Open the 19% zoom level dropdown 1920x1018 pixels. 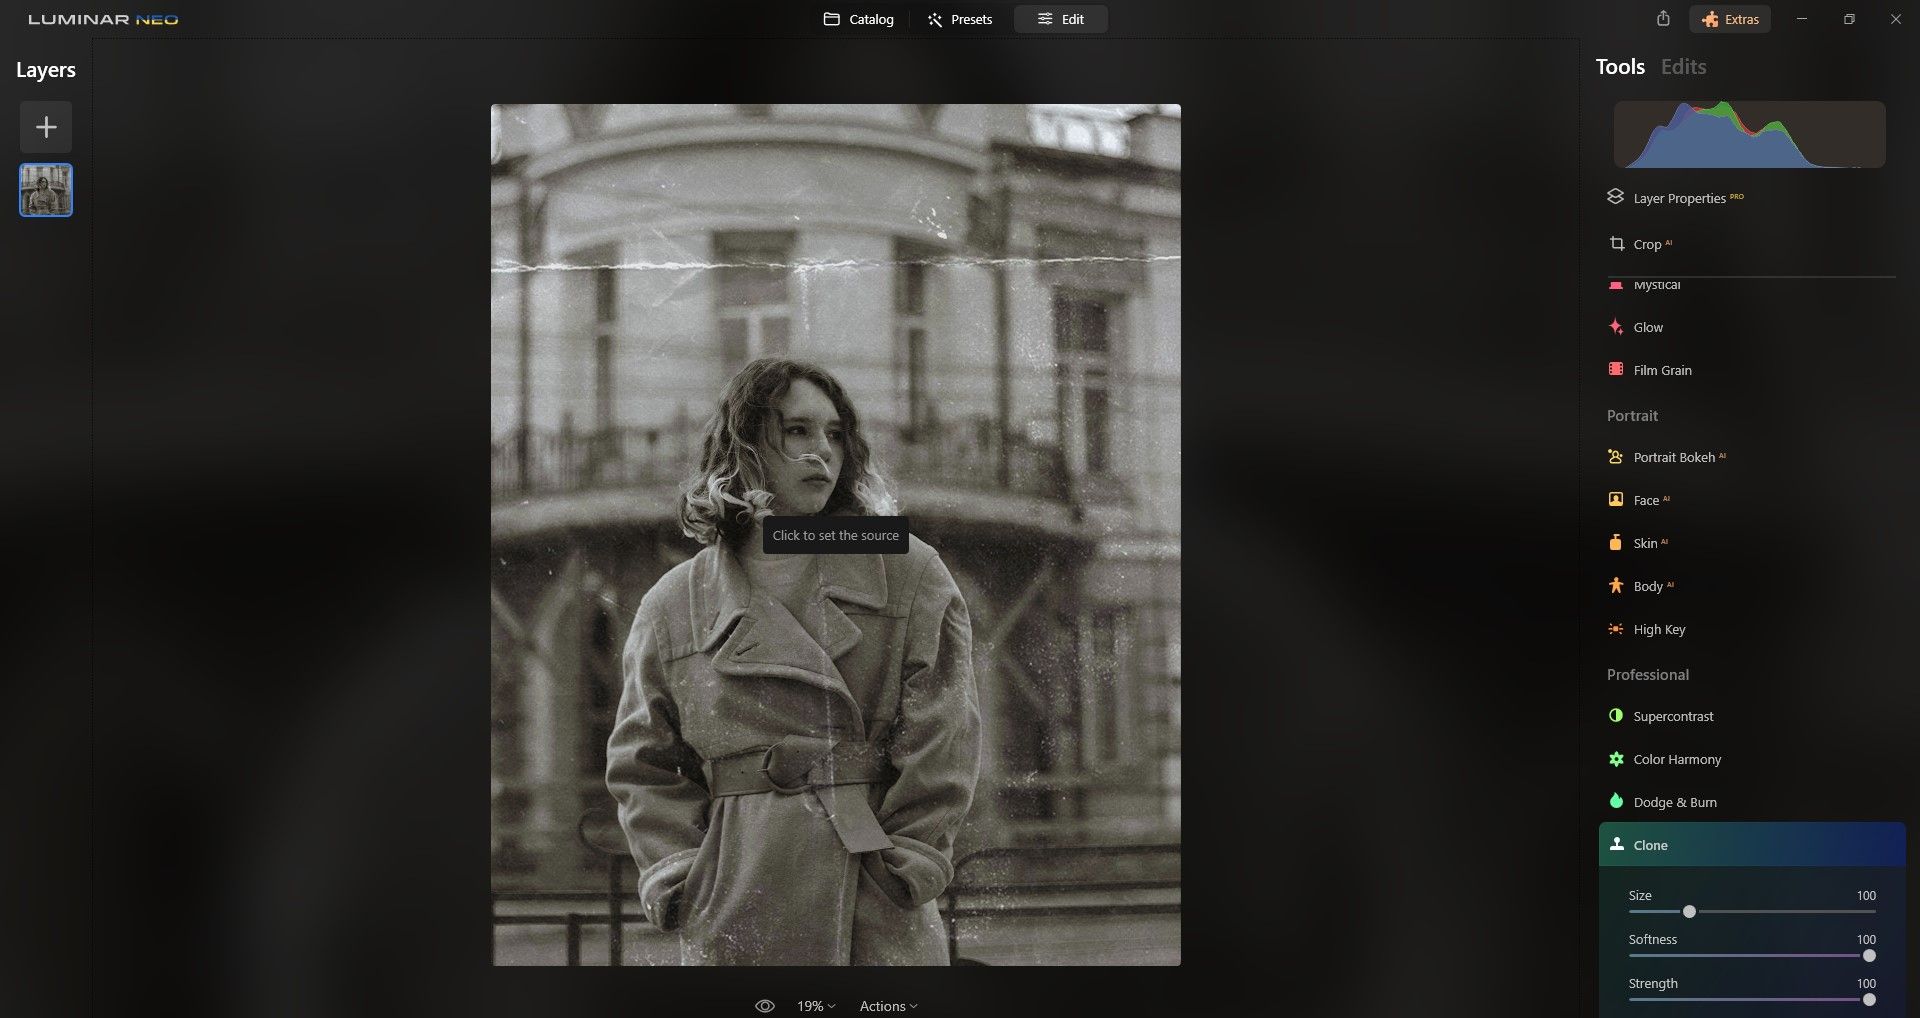point(816,1006)
